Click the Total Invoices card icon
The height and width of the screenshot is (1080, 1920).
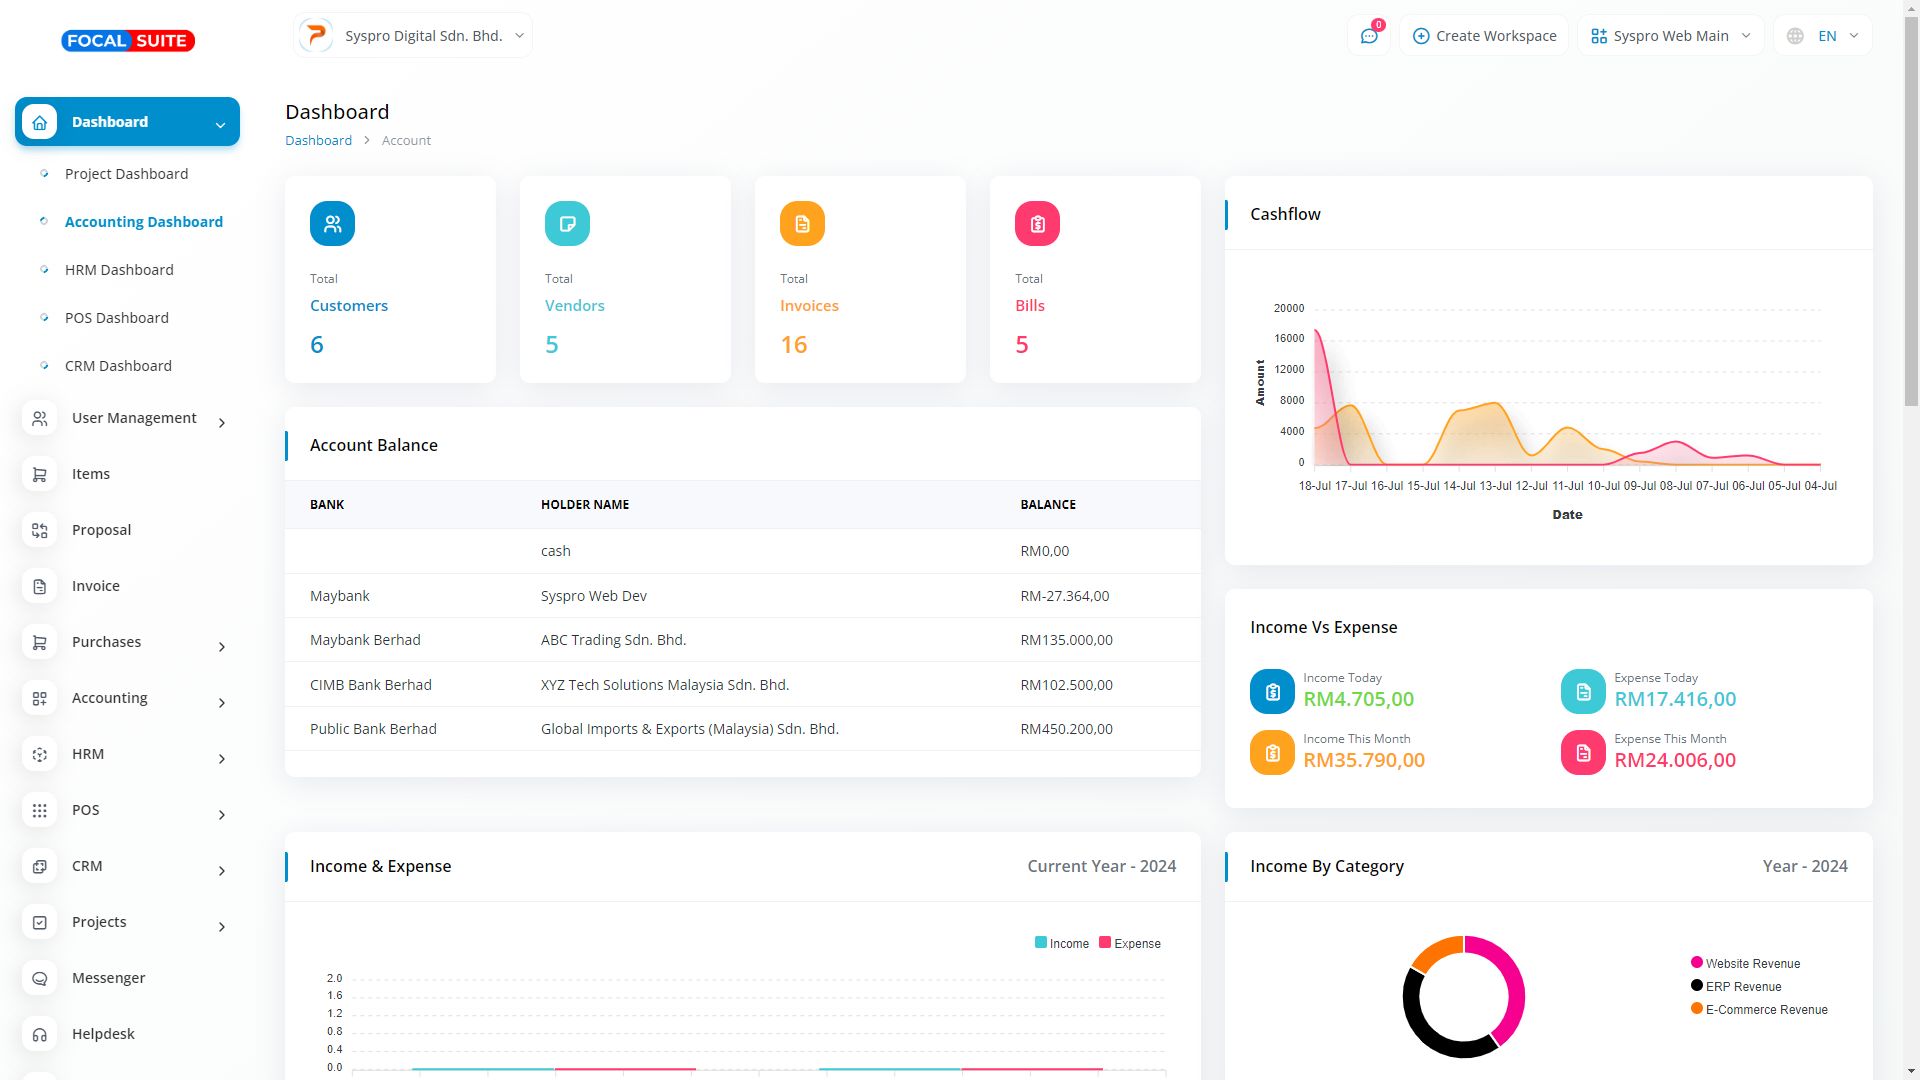pyautogui.click(x=802, y=224)
